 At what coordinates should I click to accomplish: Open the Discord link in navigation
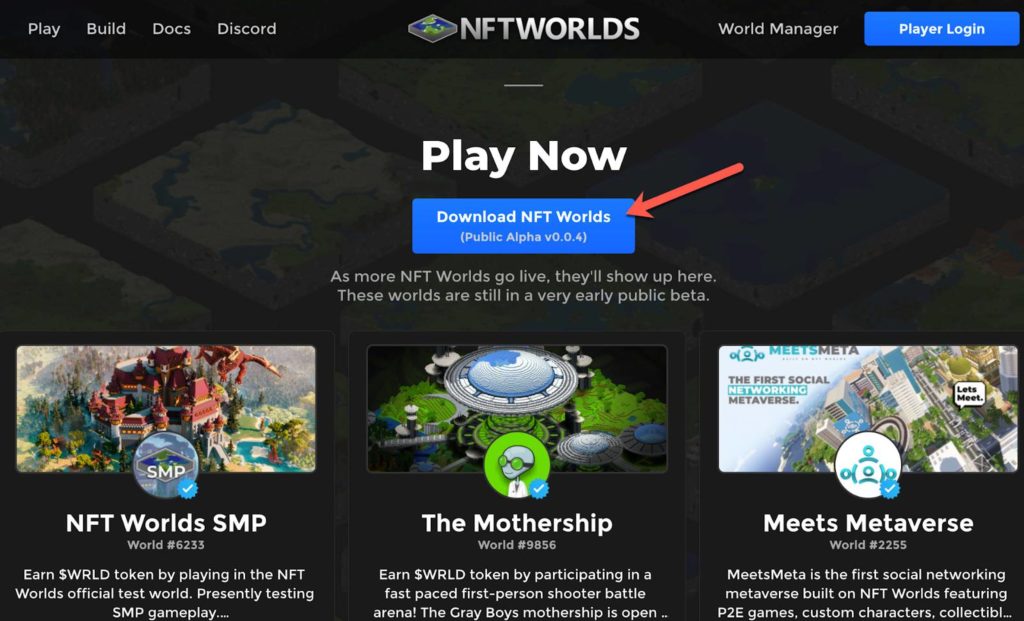point(246,29)
